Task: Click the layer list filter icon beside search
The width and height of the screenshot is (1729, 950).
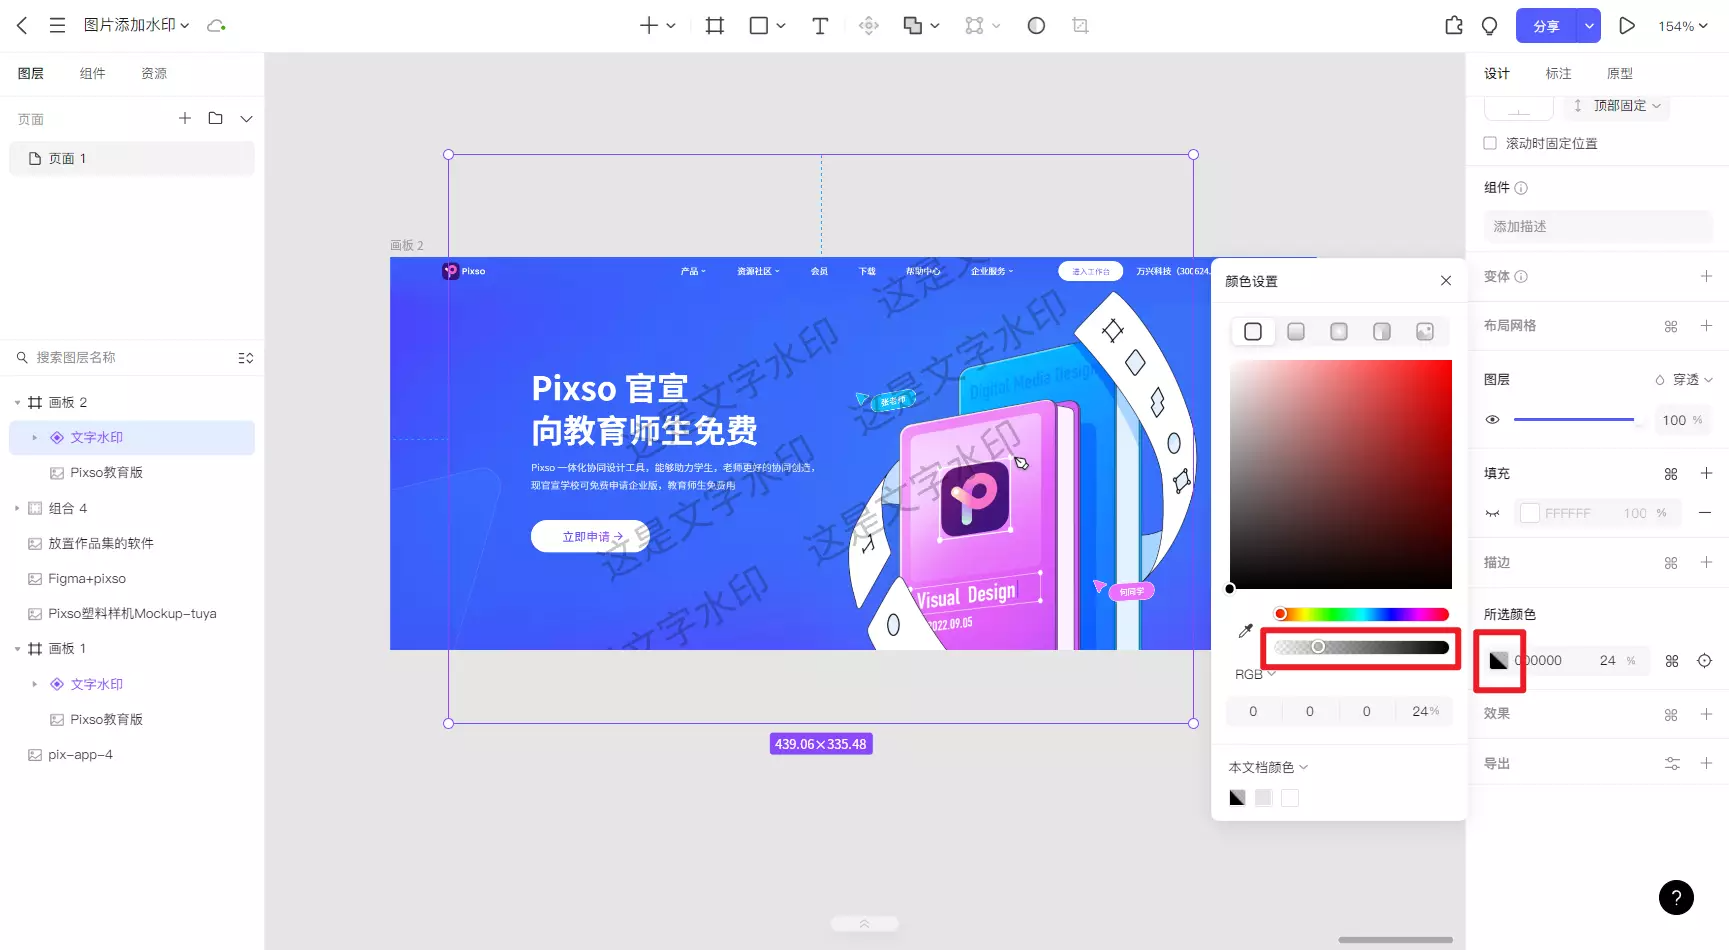Action: coord(246,358)
